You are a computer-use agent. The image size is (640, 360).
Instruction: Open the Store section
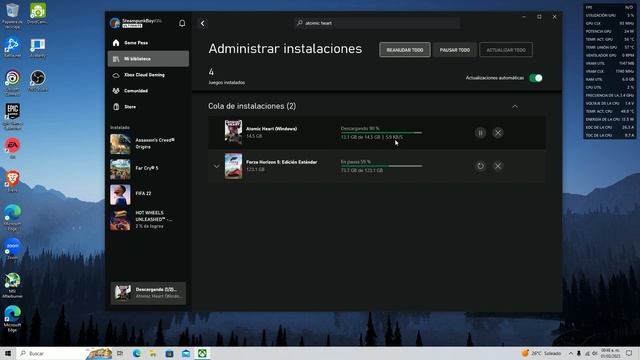tap(148, 107)
